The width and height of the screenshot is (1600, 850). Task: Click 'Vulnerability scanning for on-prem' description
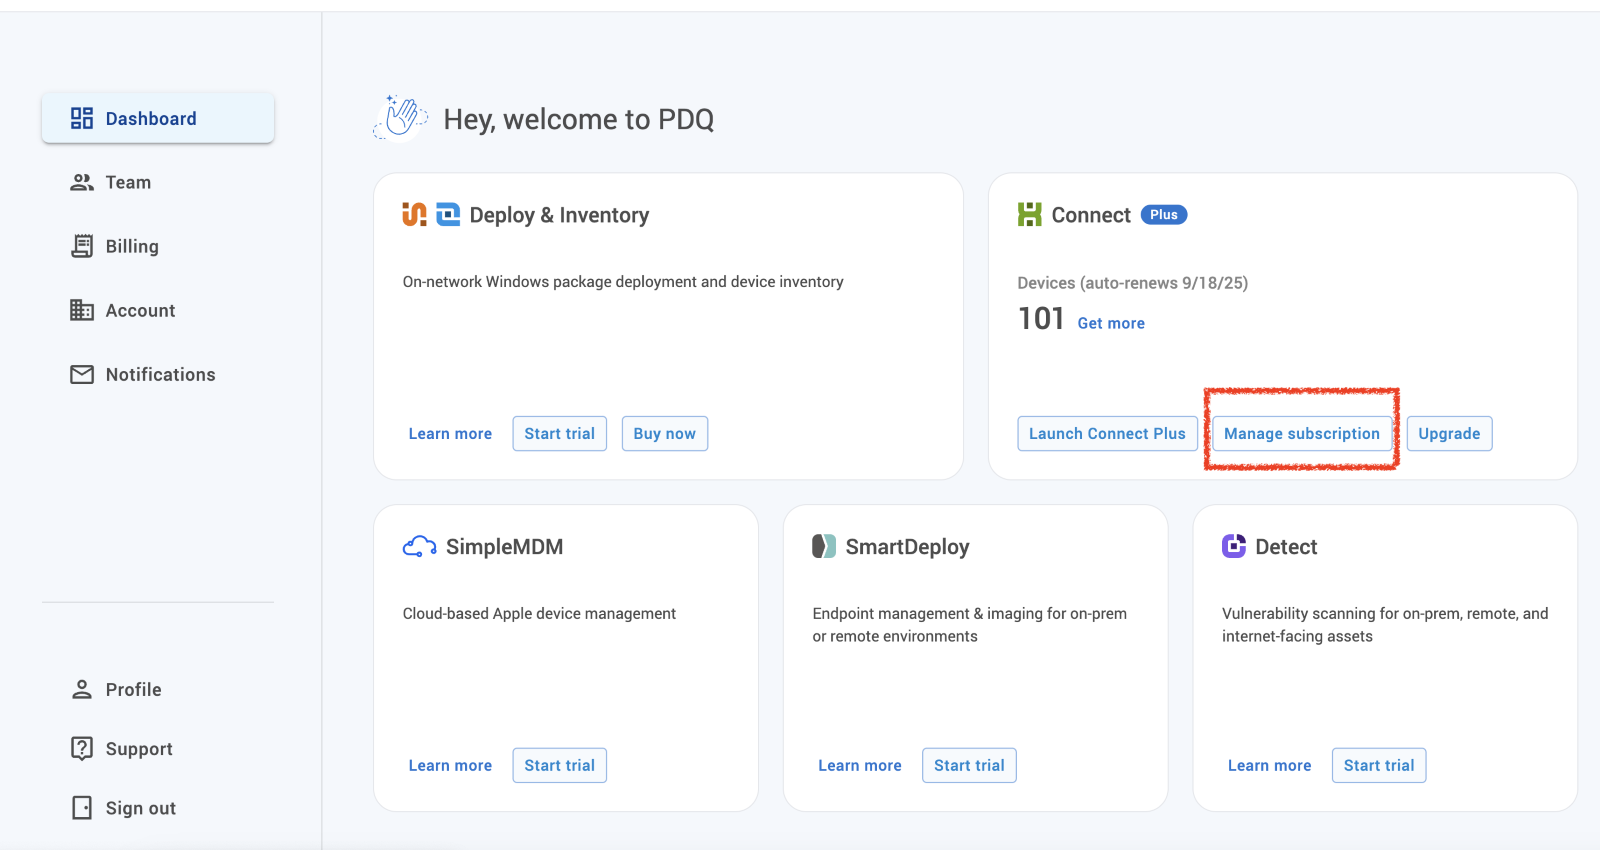point(1385,625)
